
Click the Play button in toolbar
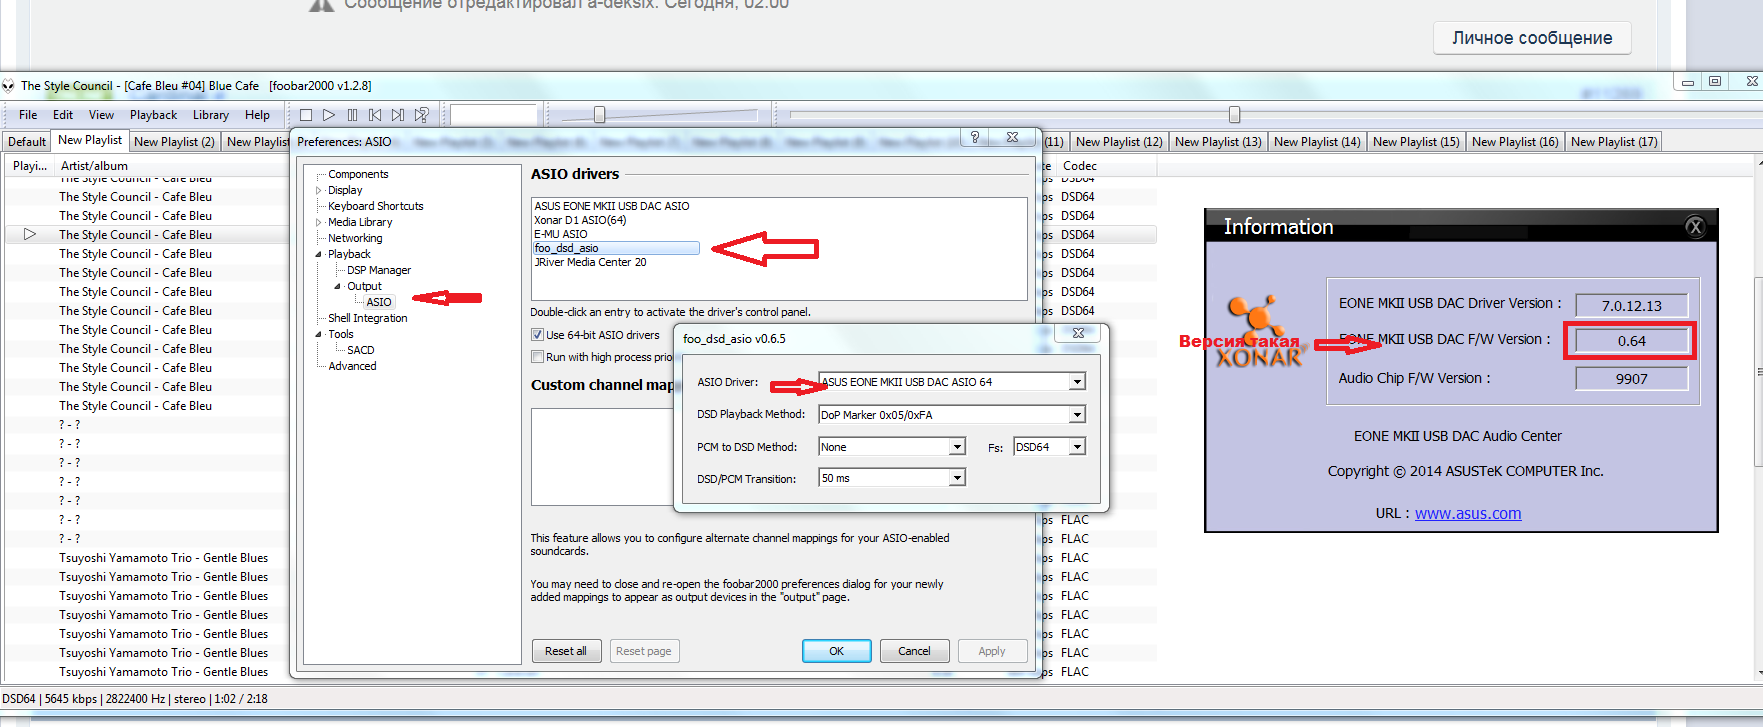click(x=329, y=115)
